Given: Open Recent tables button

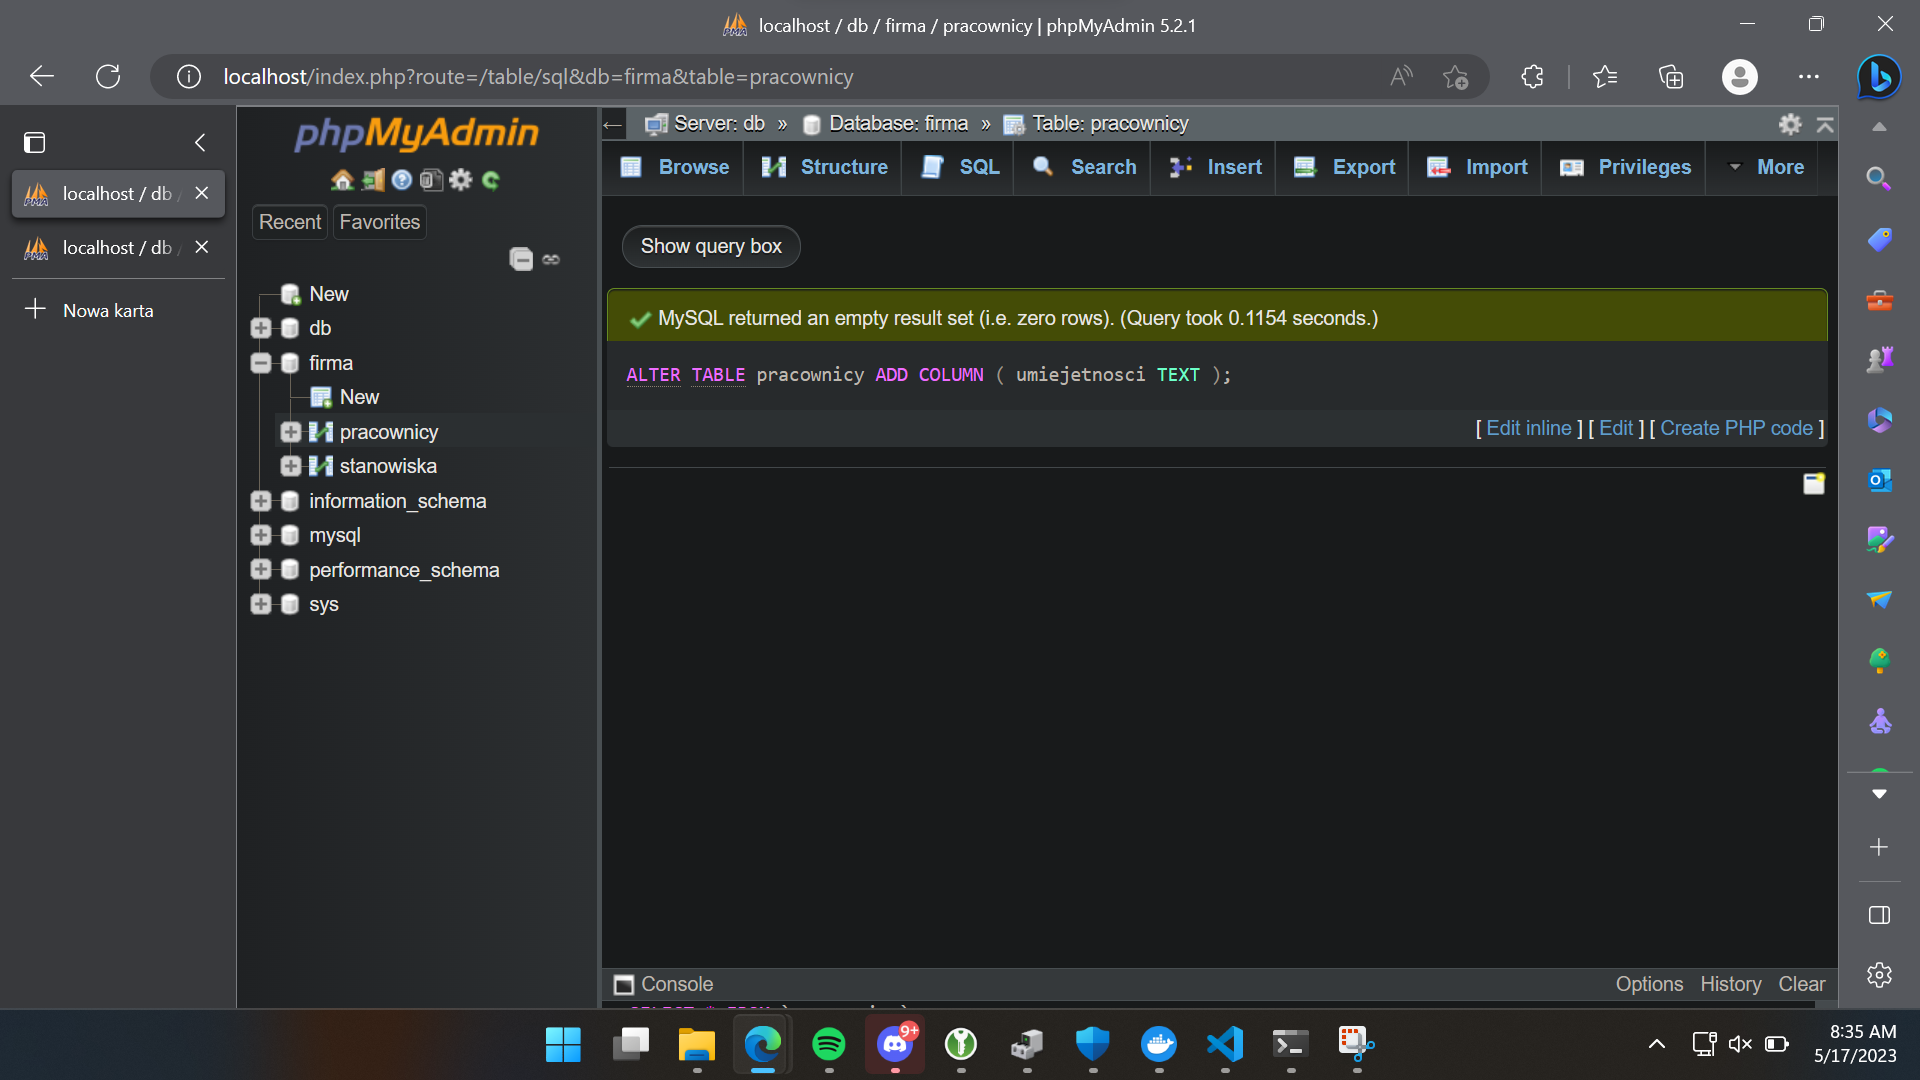Looking at the screenshot, I should [x=290, y=222].
